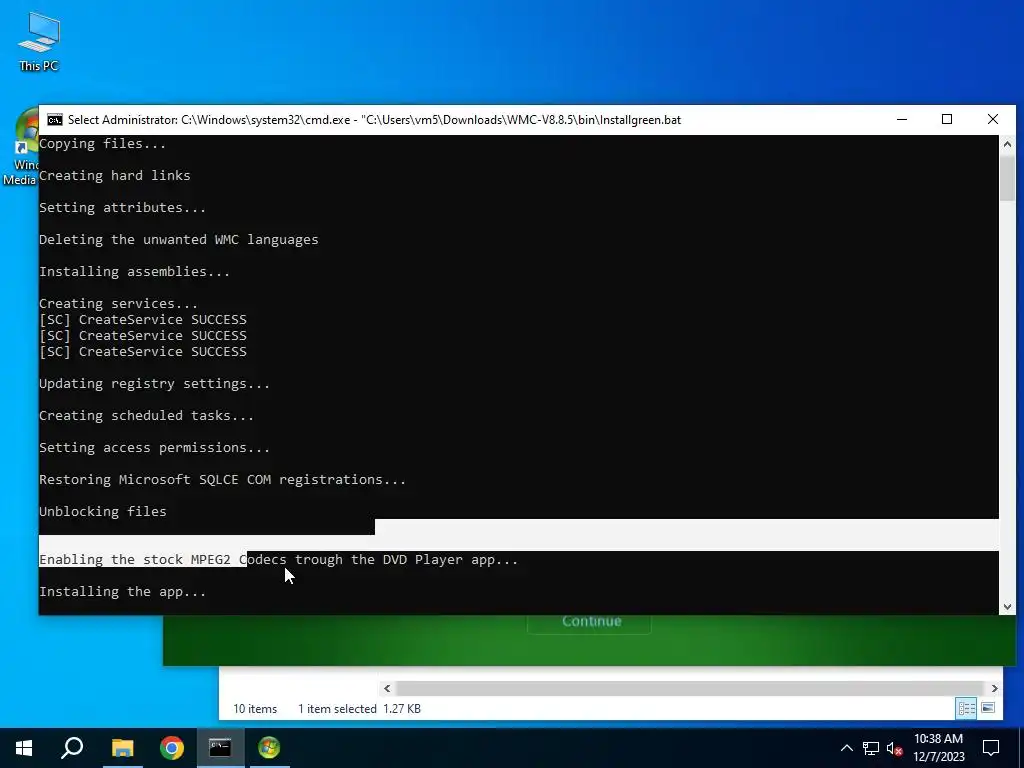Maximize the Command Prompt window
Viewport: 1024px width, 768px height.
coord(947,120)
